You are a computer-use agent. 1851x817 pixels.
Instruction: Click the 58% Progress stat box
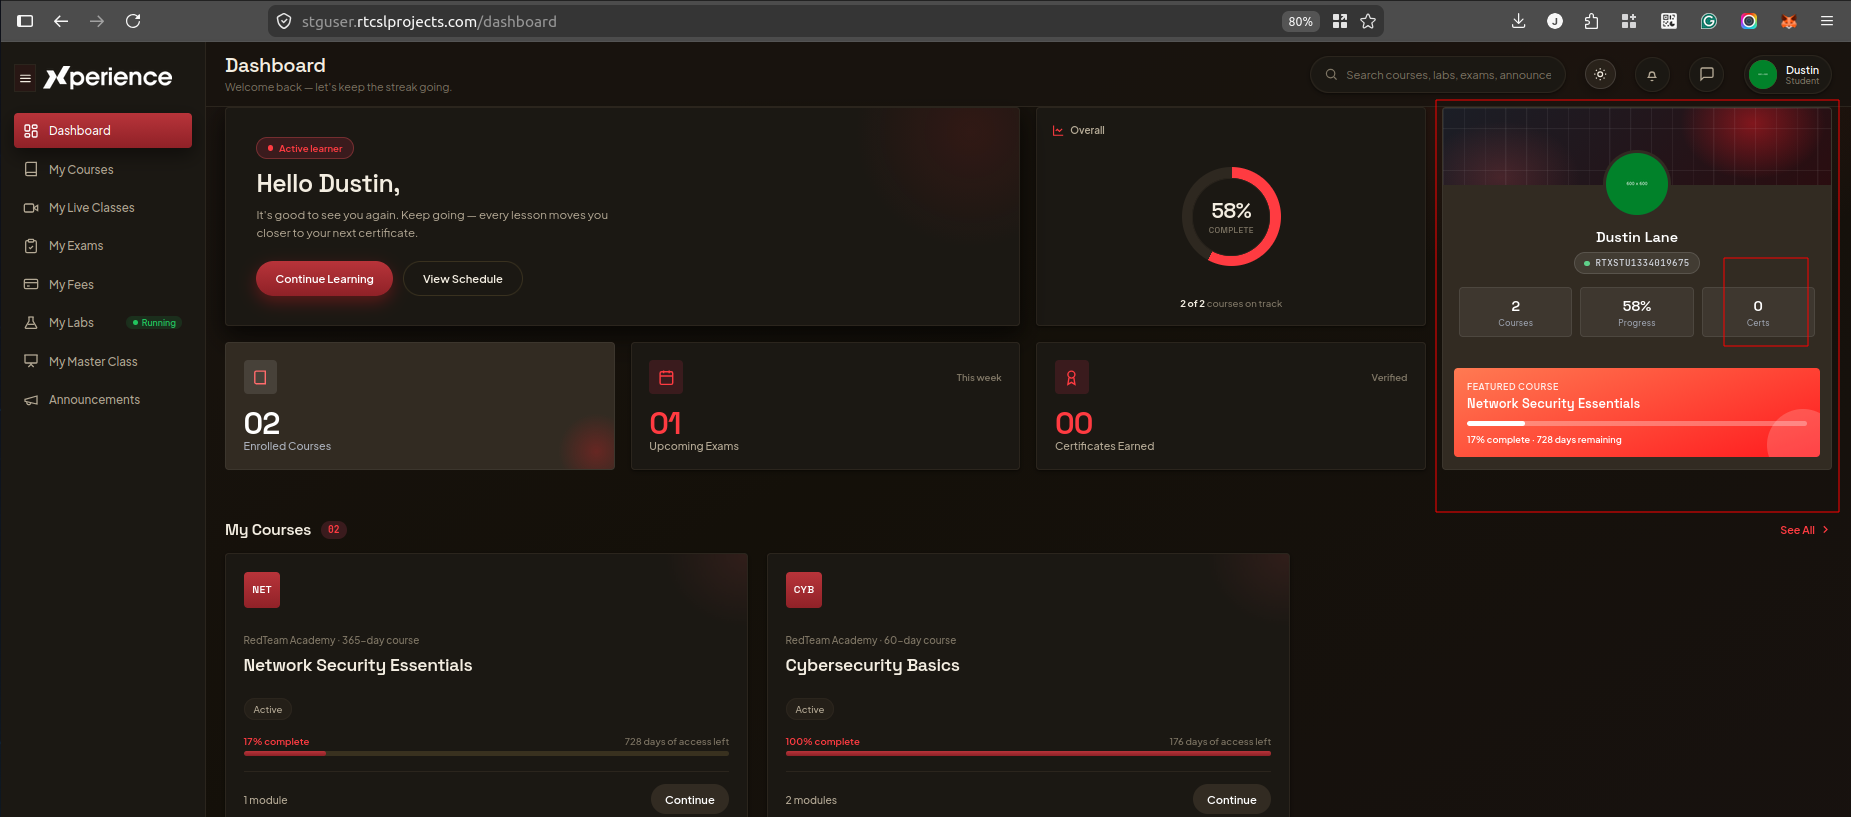click(x=1636, y=312)
